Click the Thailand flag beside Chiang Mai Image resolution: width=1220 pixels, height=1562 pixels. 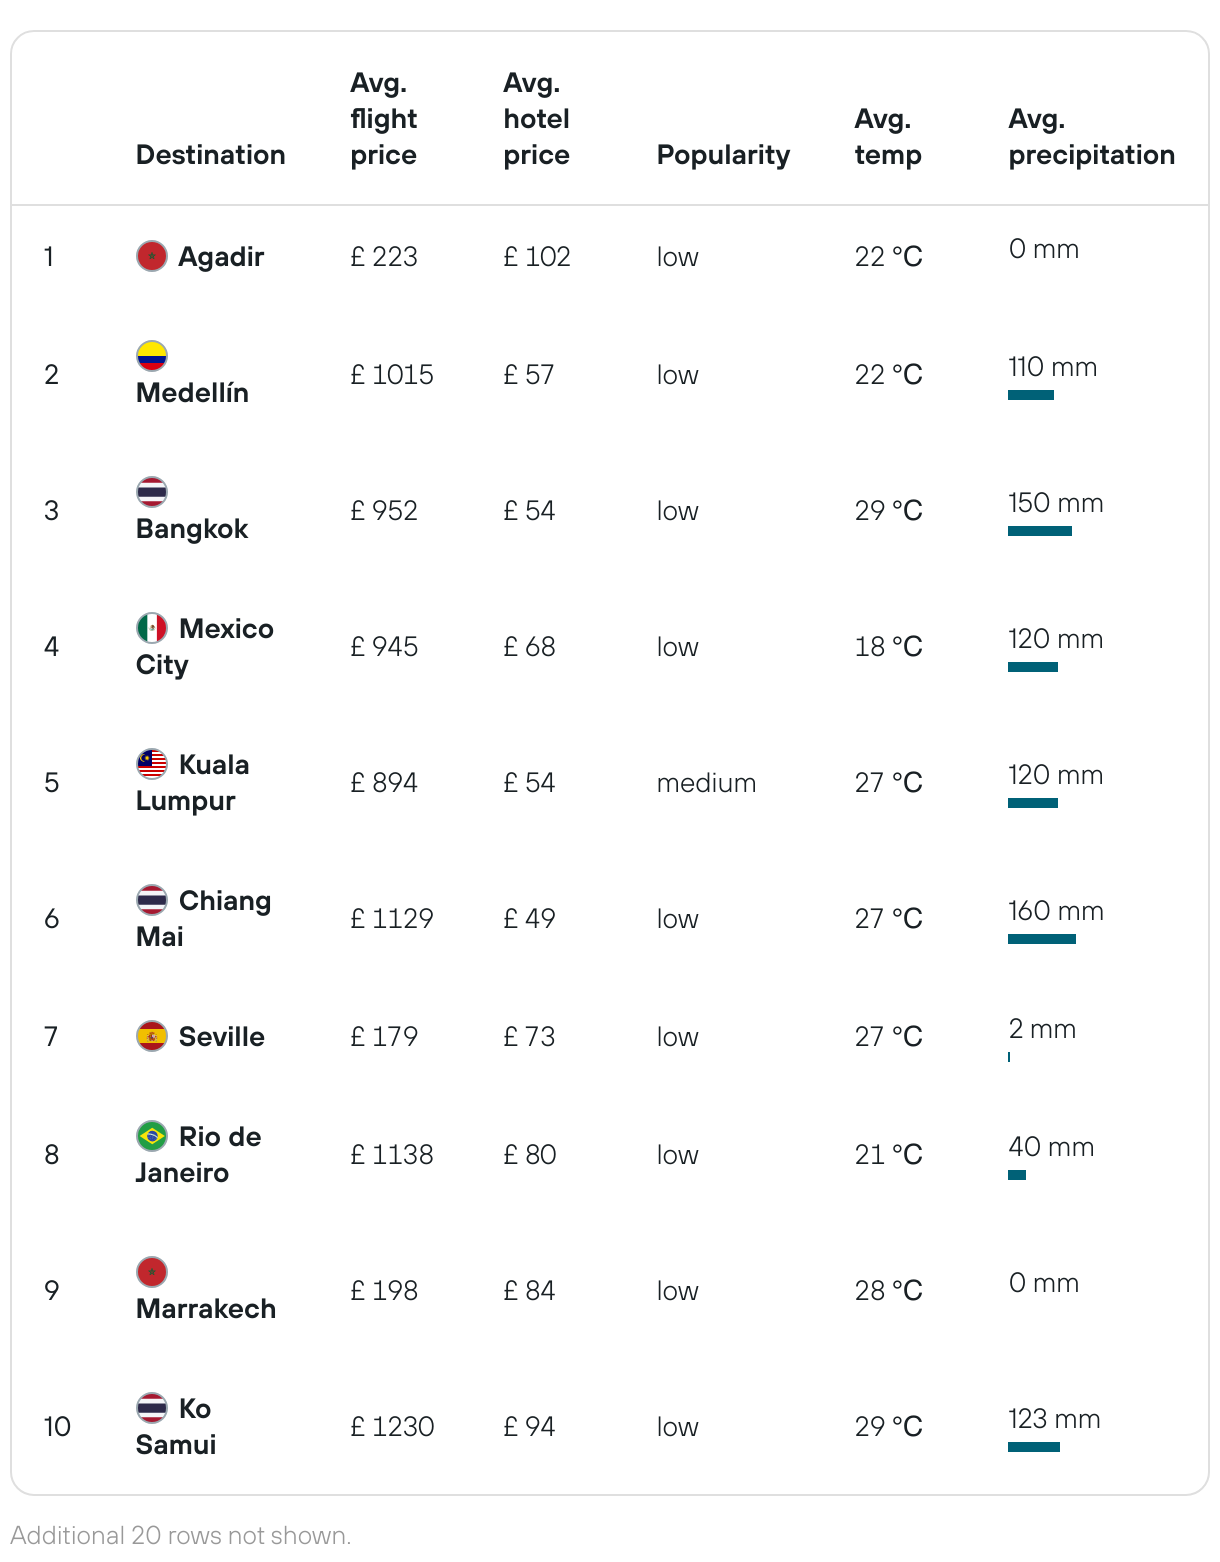(152, 900)
